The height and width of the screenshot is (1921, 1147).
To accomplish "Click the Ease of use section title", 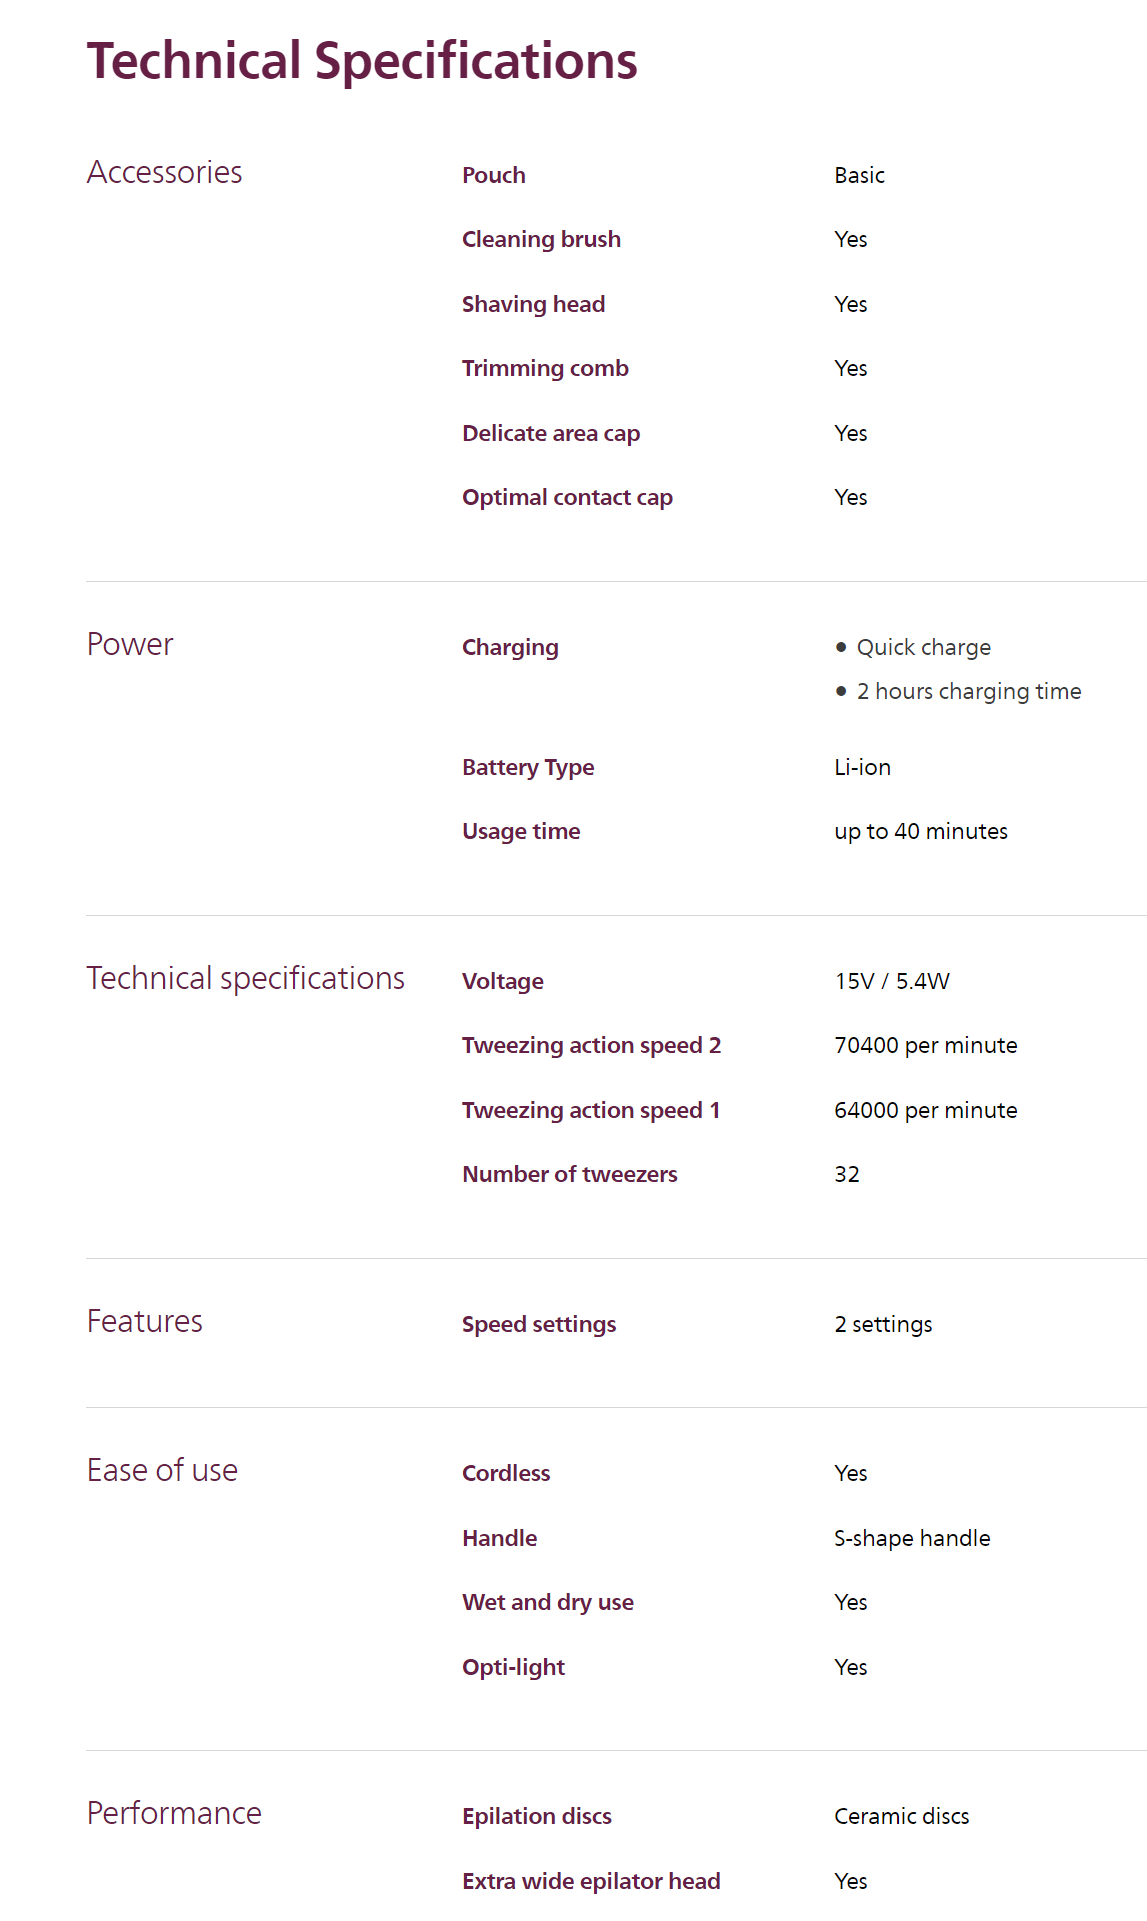I will tap(162, 1470).
